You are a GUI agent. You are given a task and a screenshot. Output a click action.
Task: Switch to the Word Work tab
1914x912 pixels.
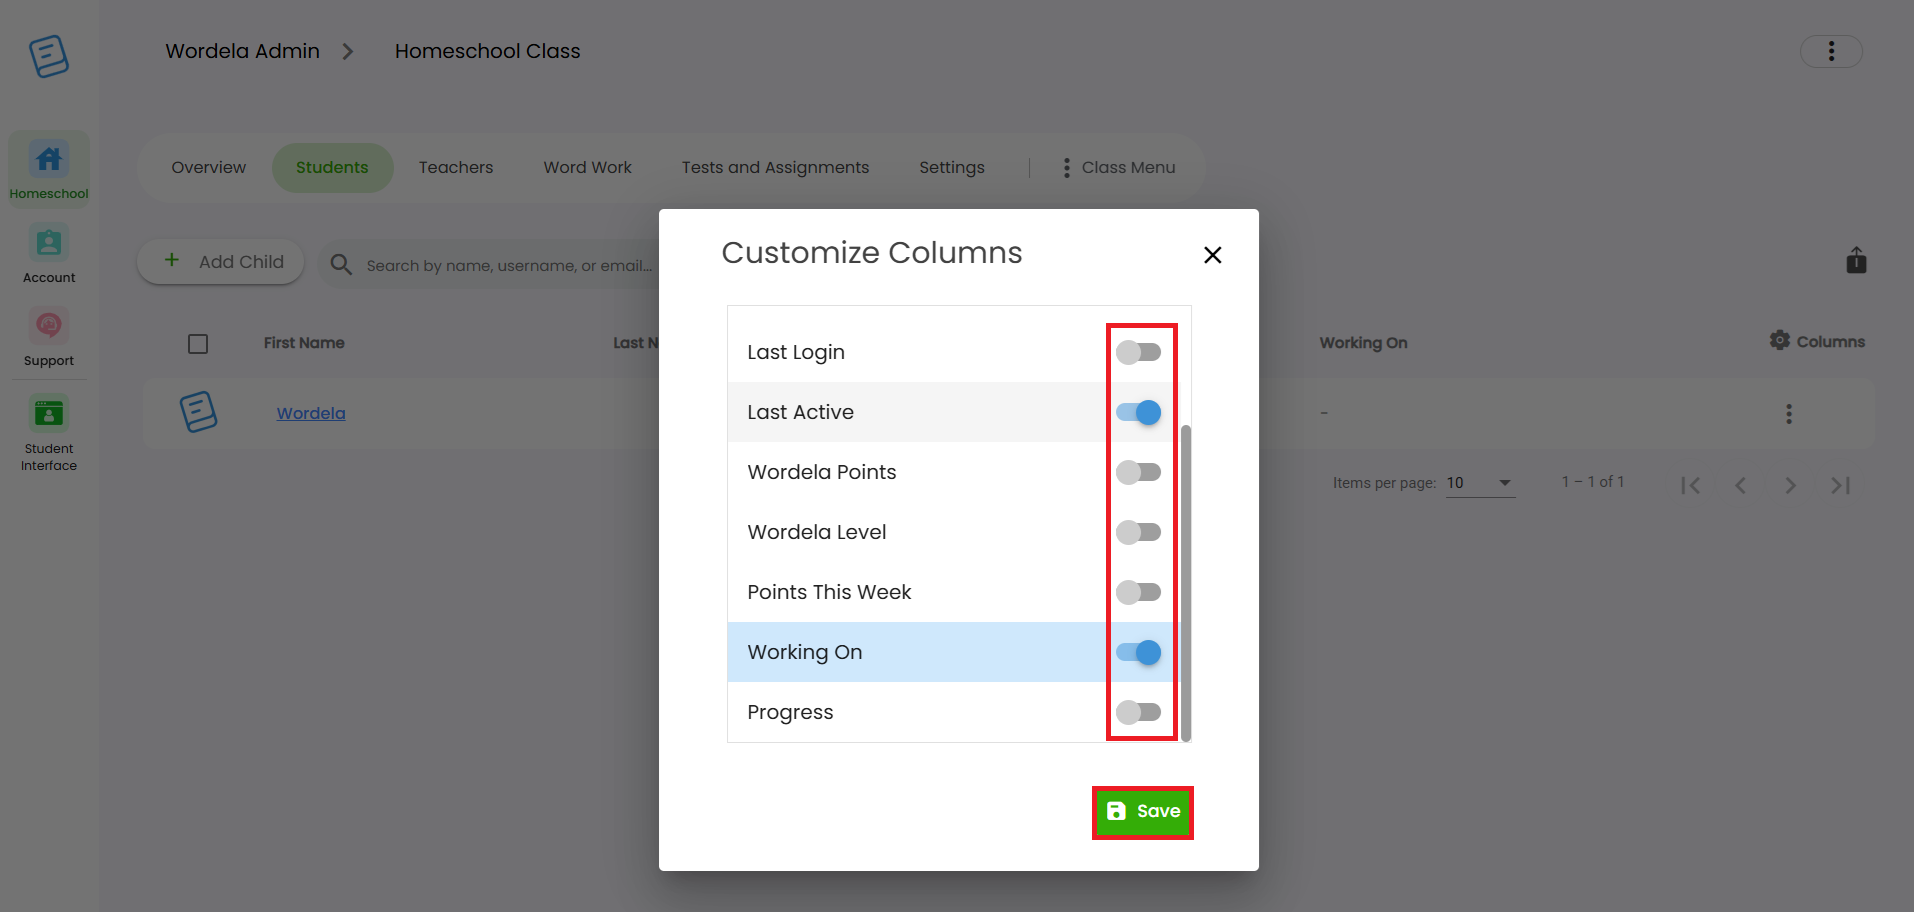tap(587, 167)
